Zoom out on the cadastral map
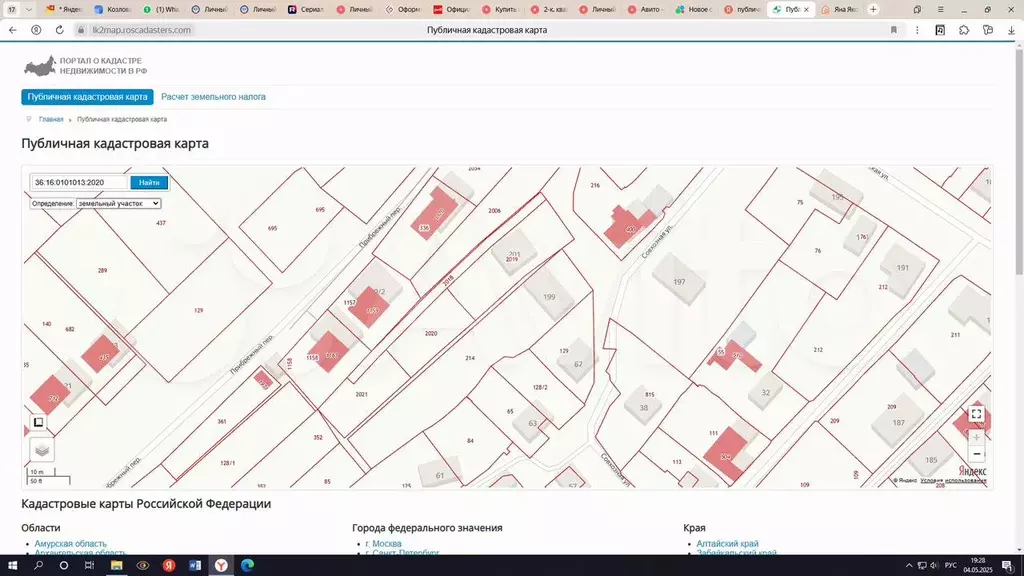 [976, 454]
